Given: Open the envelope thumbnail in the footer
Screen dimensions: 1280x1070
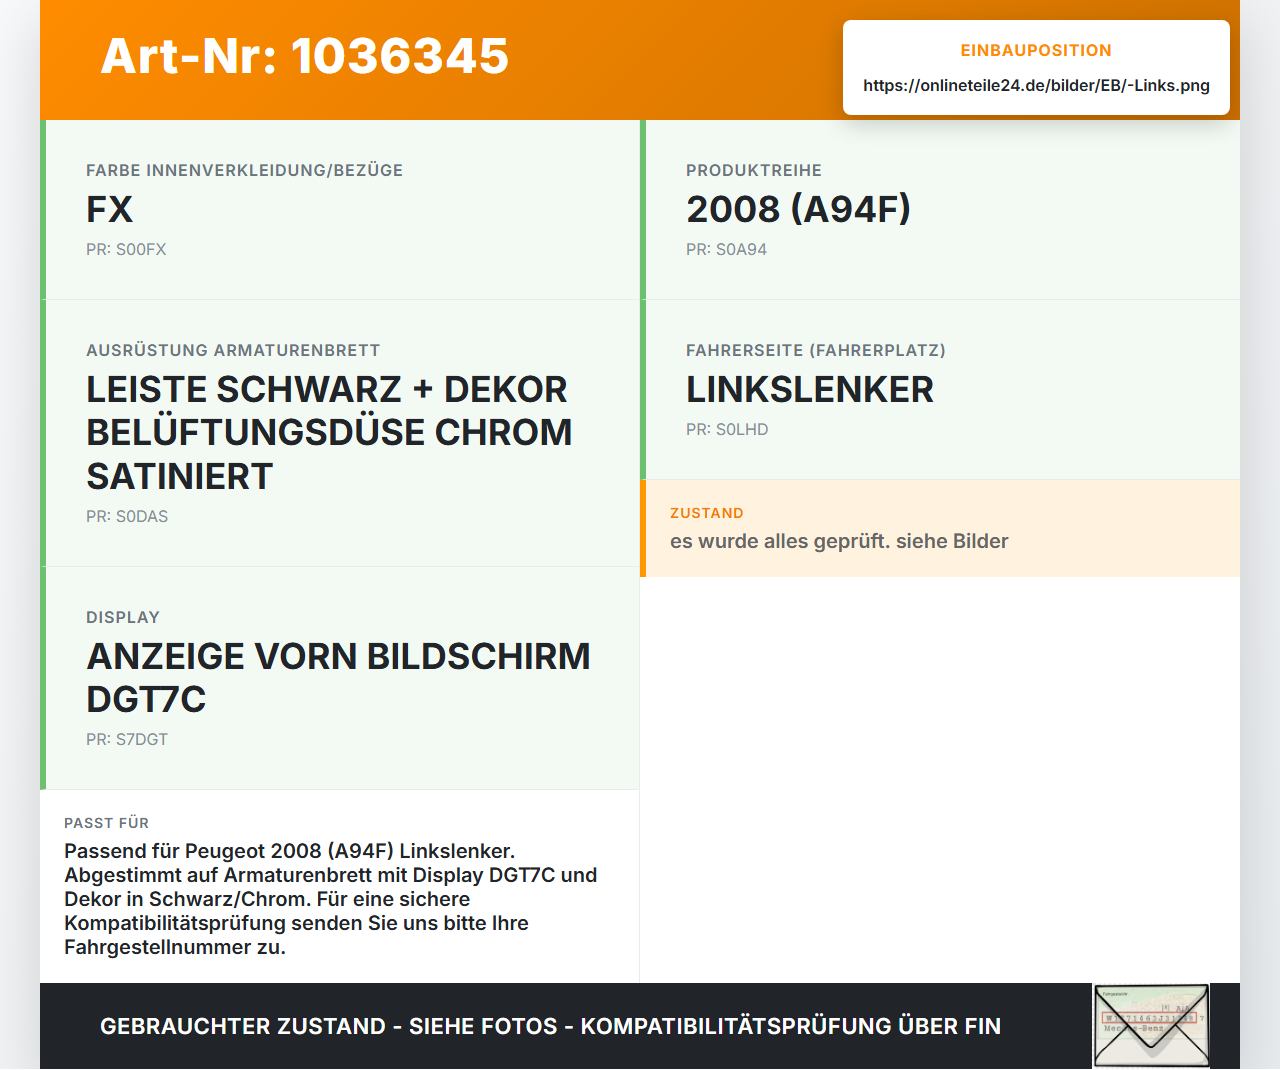Looking at the screenshot, I should 1151,1026.
